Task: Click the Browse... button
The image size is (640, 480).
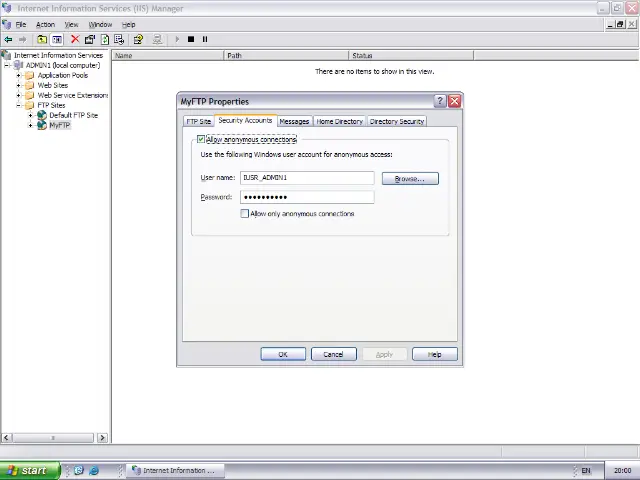Action: pos(410,178)
